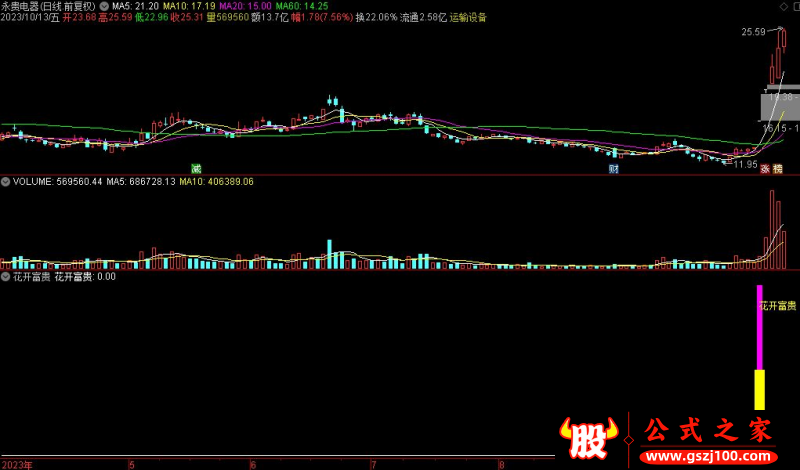
Task: Click the diamond icon at top right
Action: click(x=784, y=6)
